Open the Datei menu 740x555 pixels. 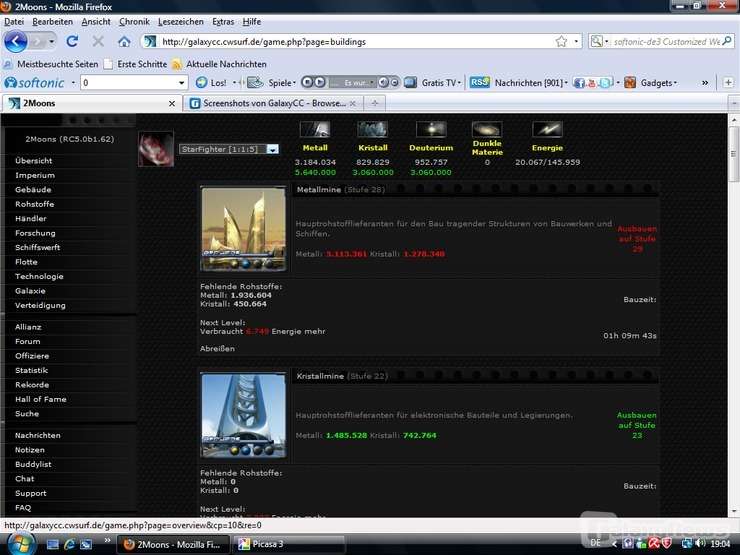14,22
